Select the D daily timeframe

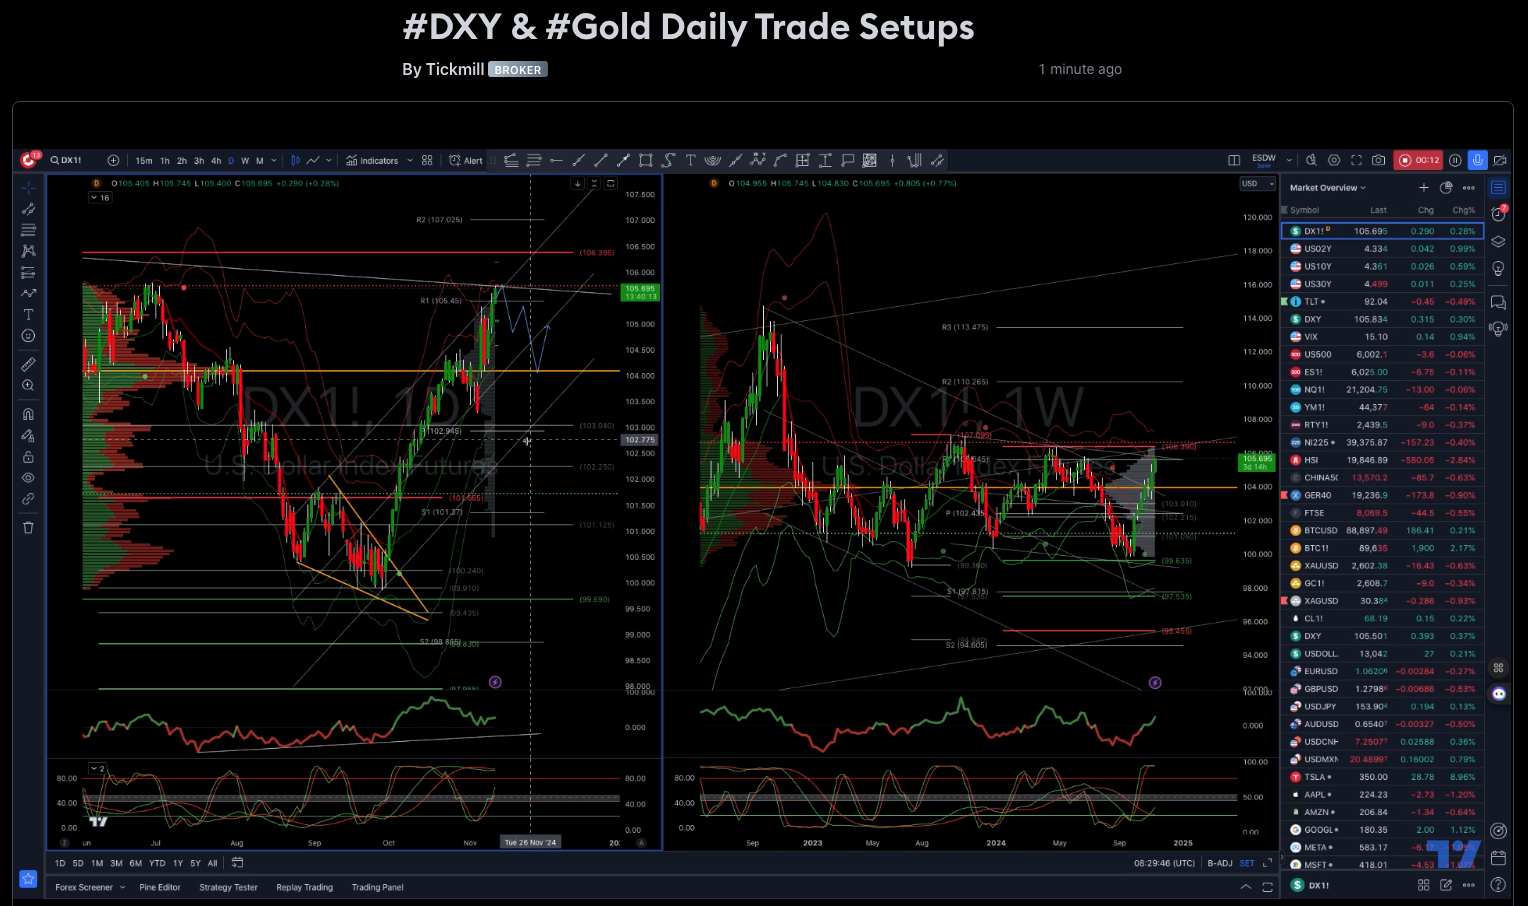point(231,160)
